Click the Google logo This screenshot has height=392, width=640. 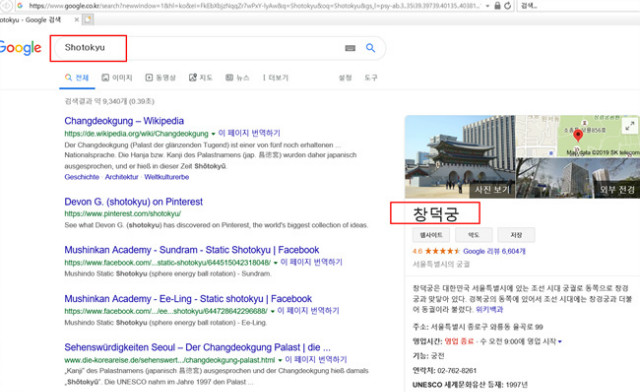pyautogui.click(x=20, y=48)
